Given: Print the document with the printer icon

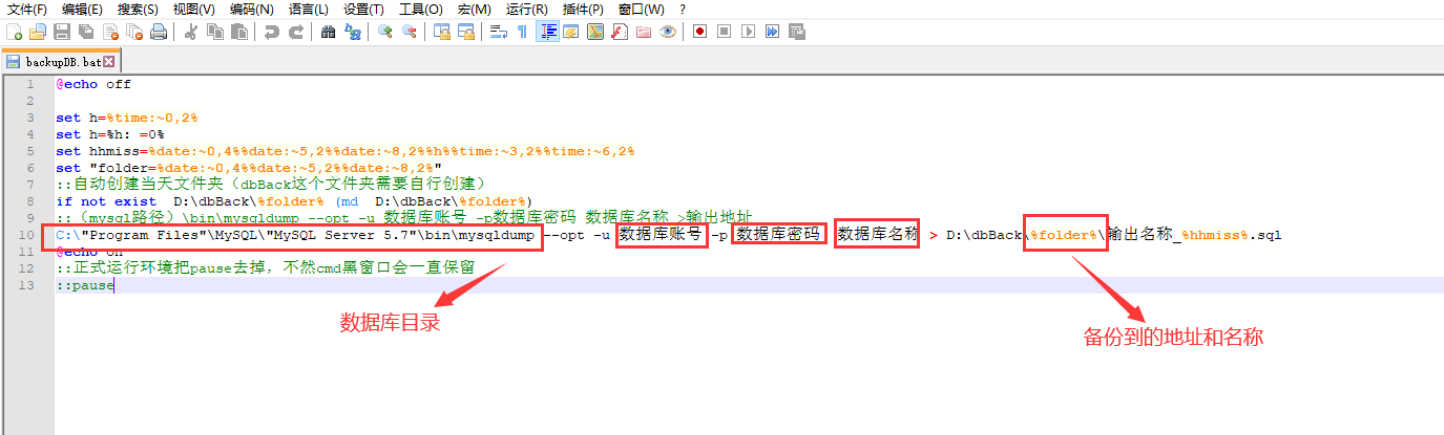Looking at the screenshot, I should coord(158,32).
